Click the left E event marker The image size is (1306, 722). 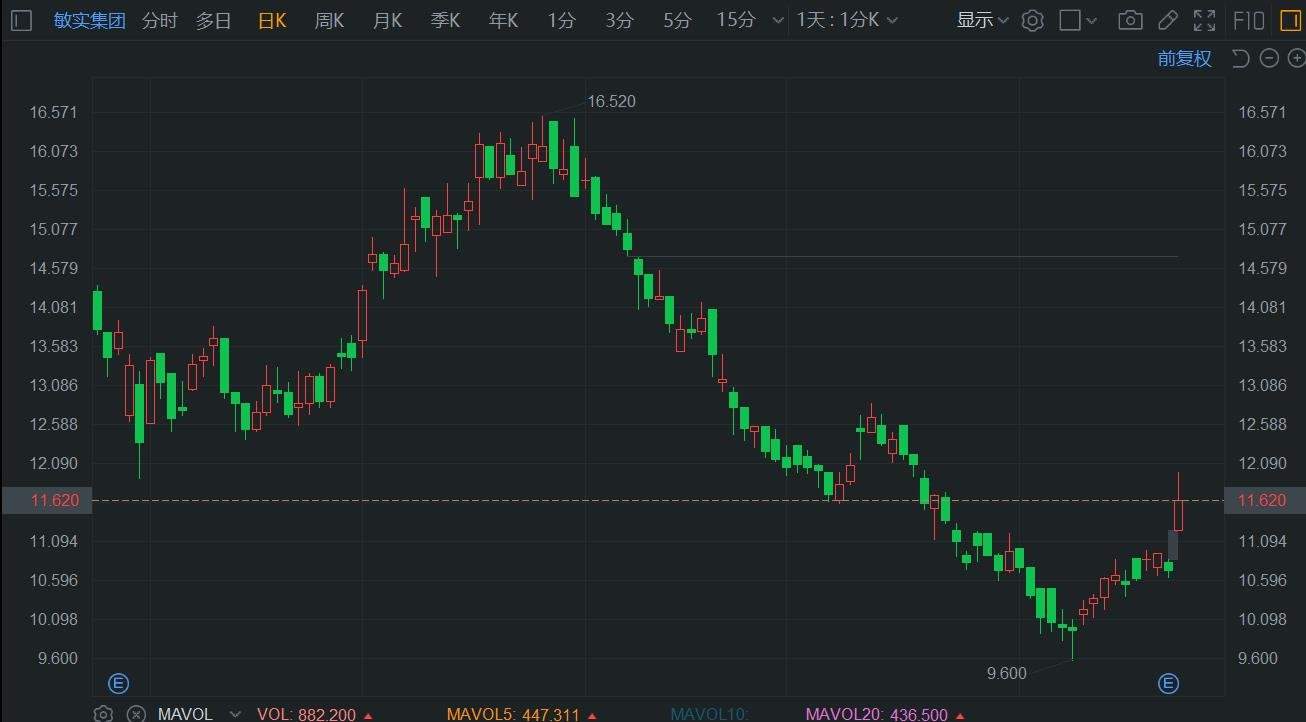point(118,684)
